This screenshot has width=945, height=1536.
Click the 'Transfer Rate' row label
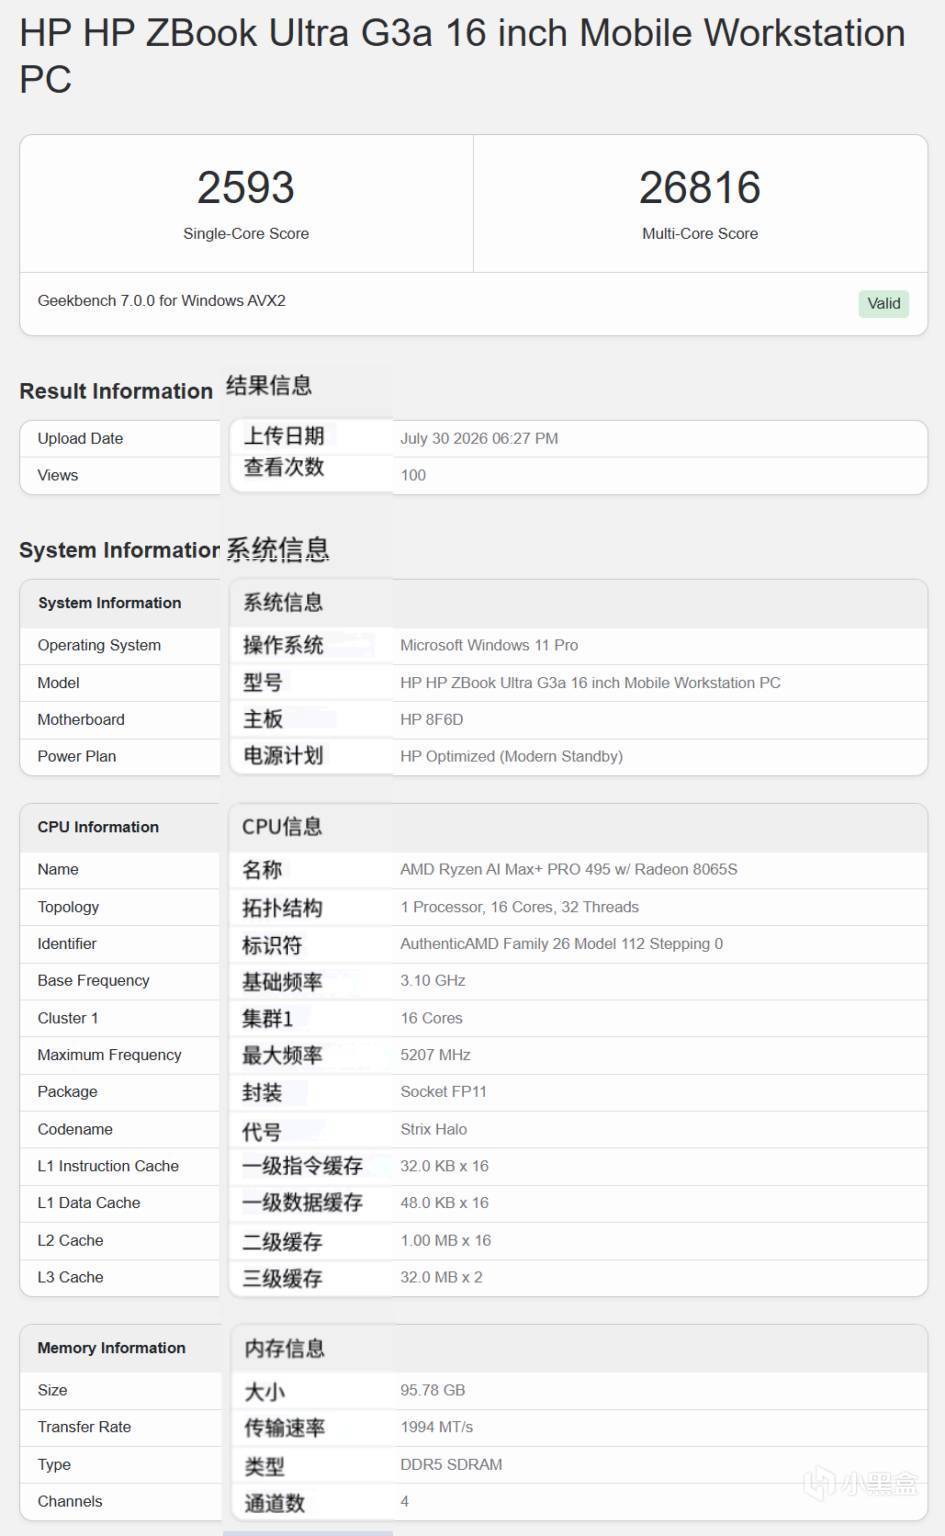coord(84,1427)
